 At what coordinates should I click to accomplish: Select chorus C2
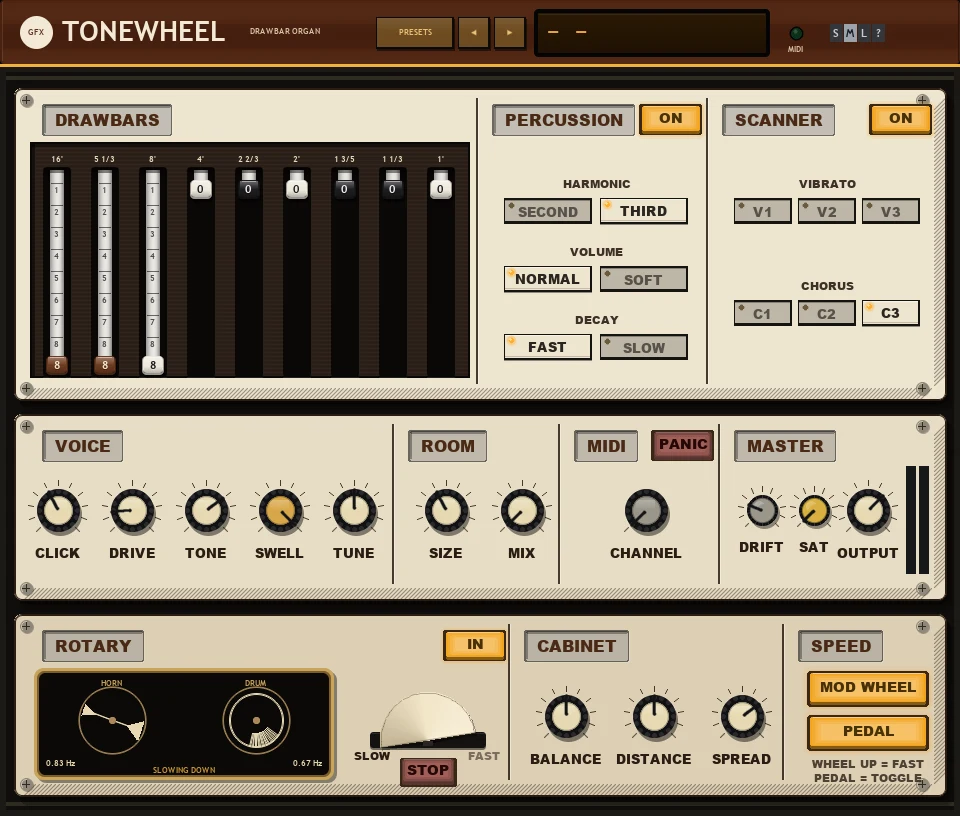[827, 313]
